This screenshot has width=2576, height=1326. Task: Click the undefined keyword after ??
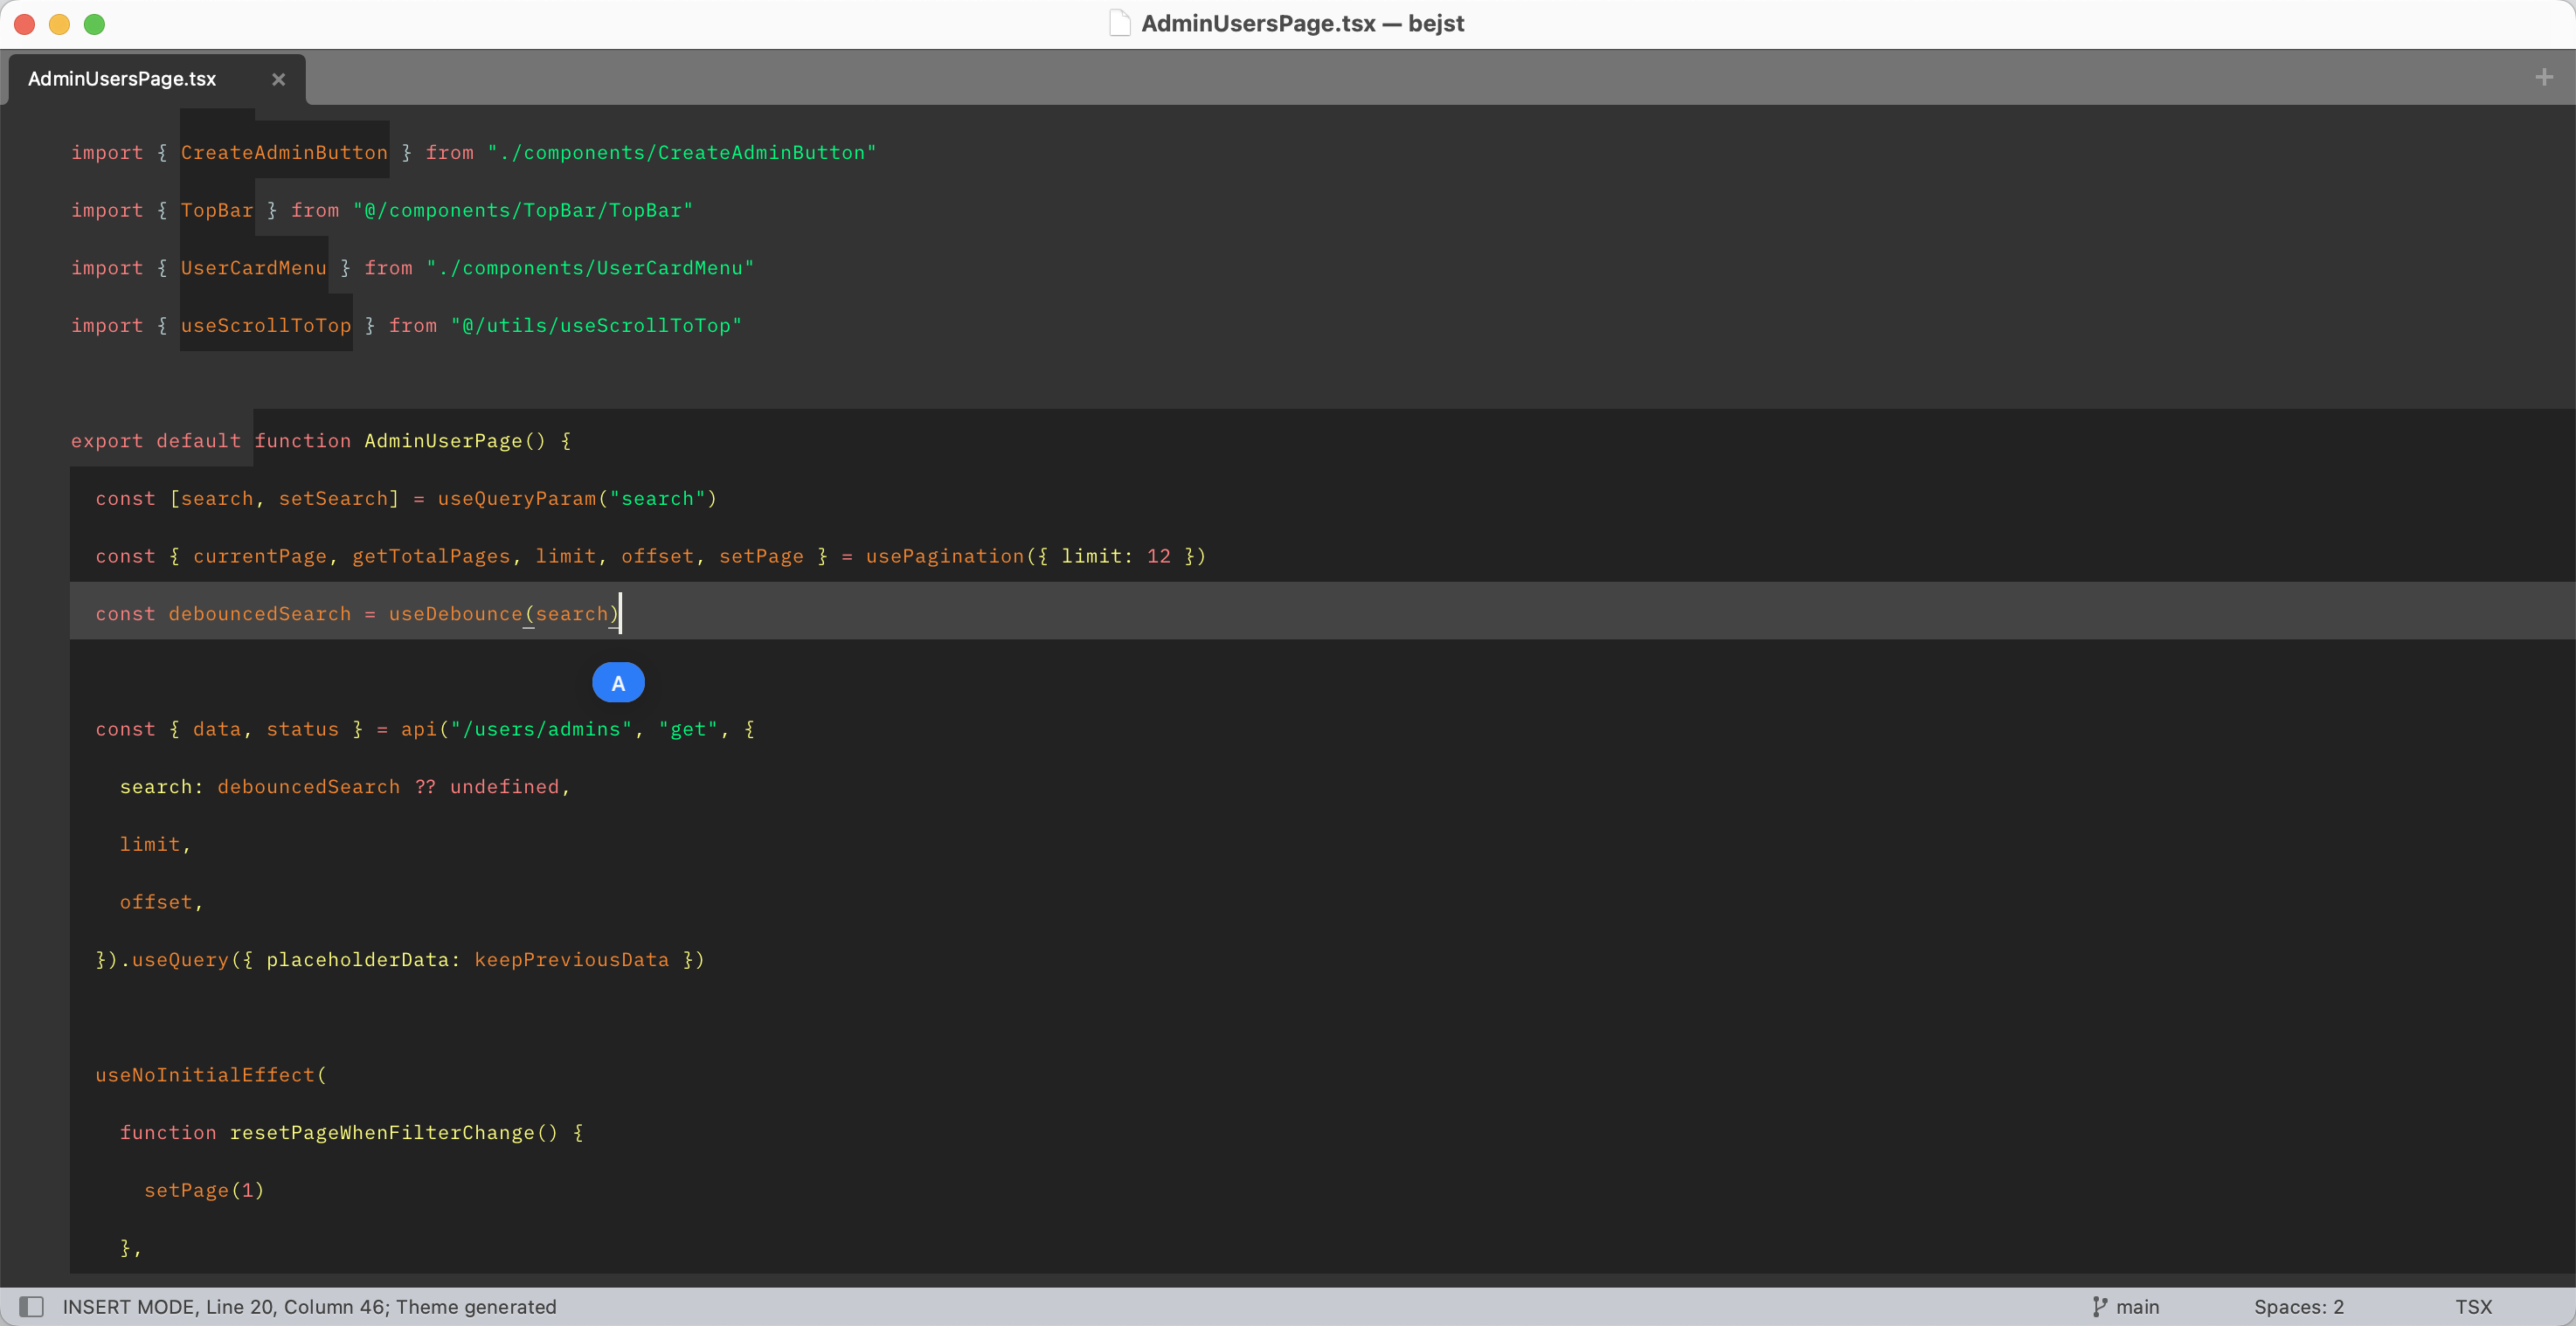(505, 787)
